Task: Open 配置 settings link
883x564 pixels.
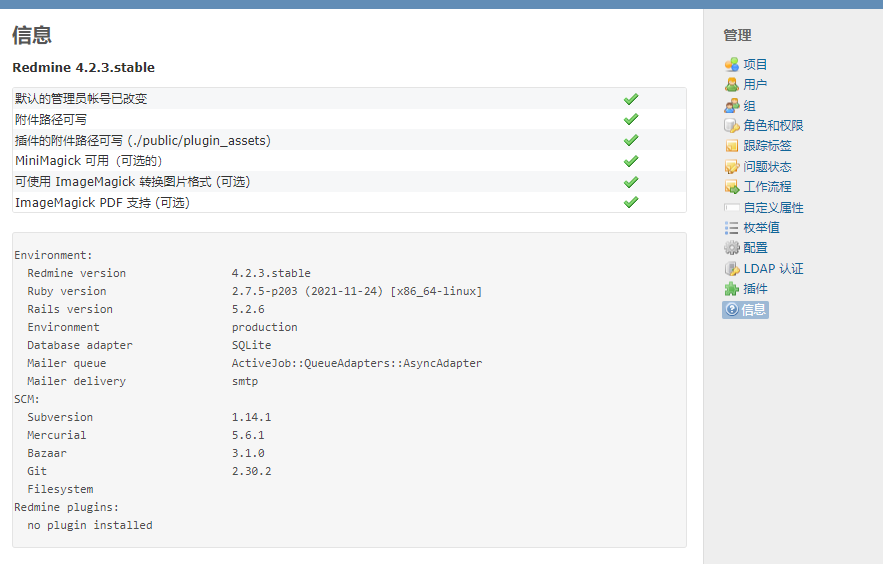Action: point(755,248)
